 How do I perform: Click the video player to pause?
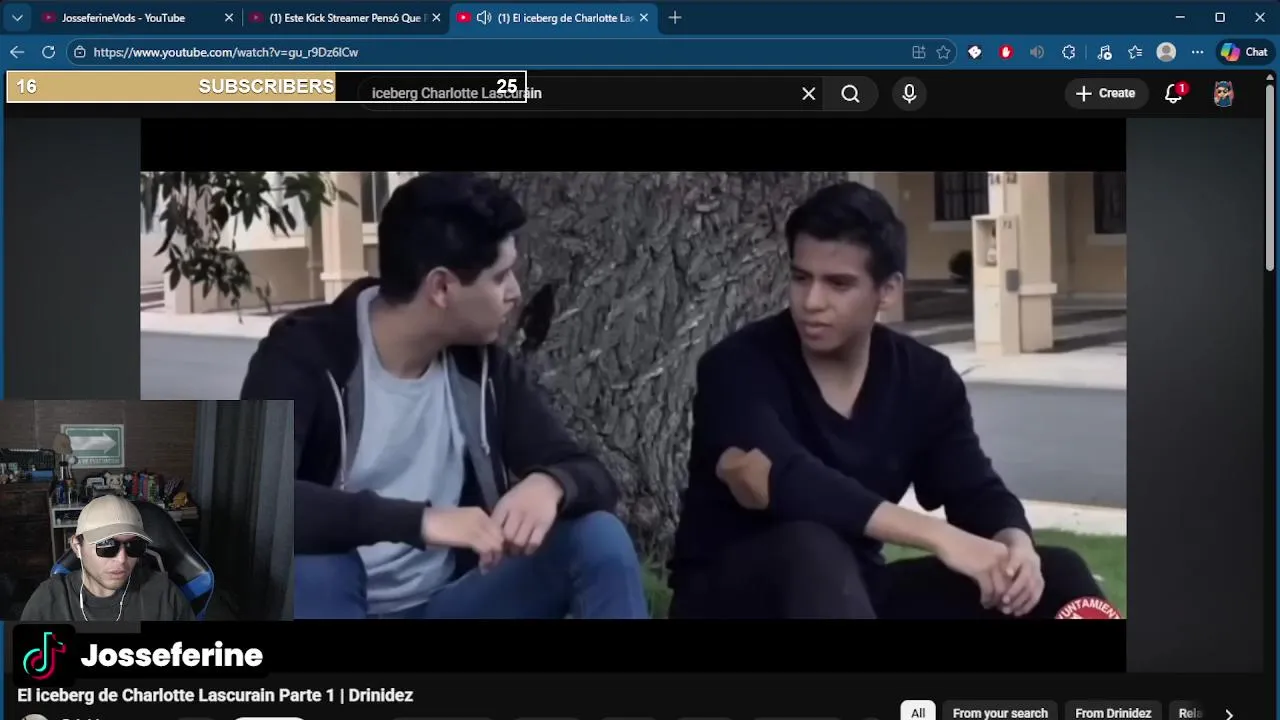tap(633, 395)
